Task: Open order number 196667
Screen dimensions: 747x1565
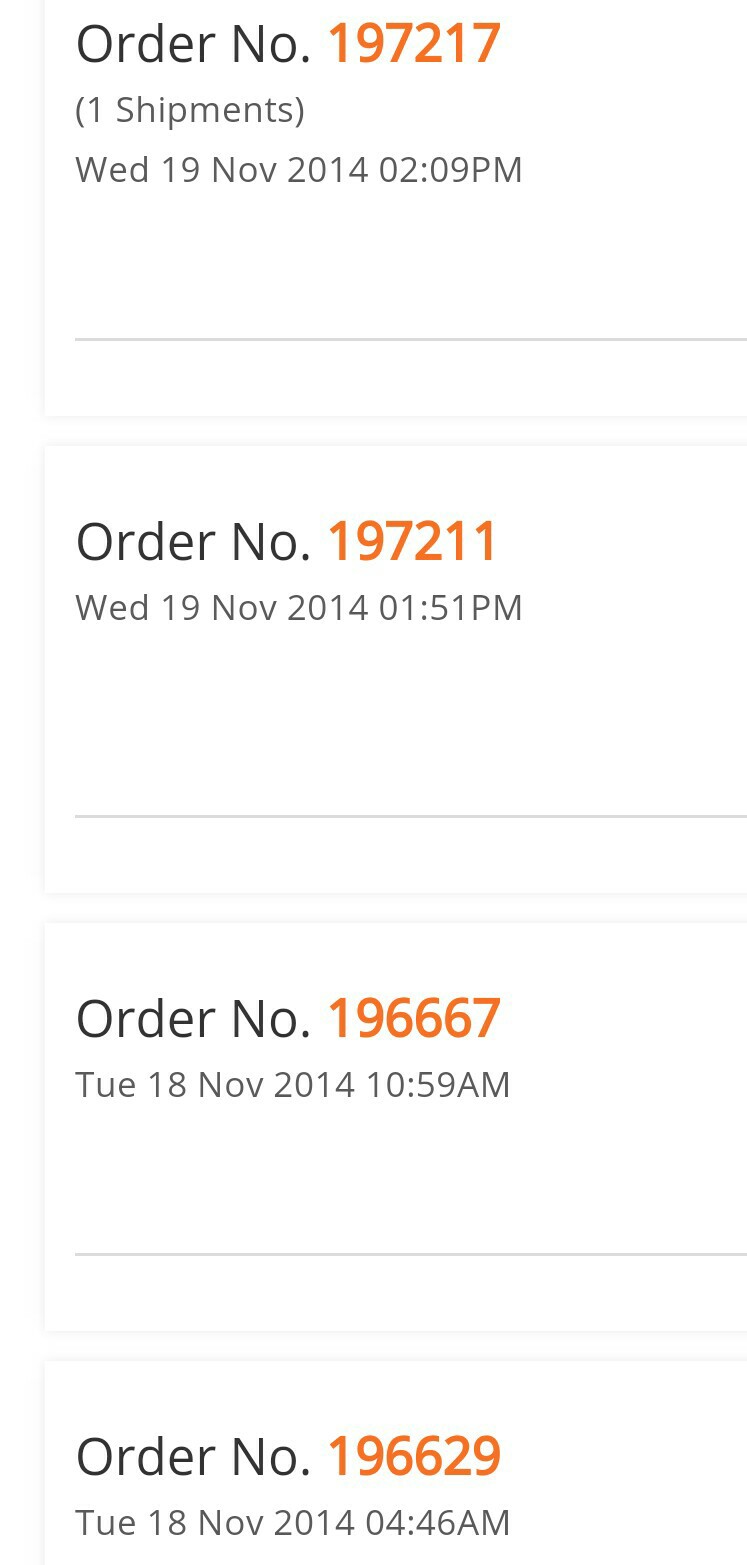Action: (413, 1018)
